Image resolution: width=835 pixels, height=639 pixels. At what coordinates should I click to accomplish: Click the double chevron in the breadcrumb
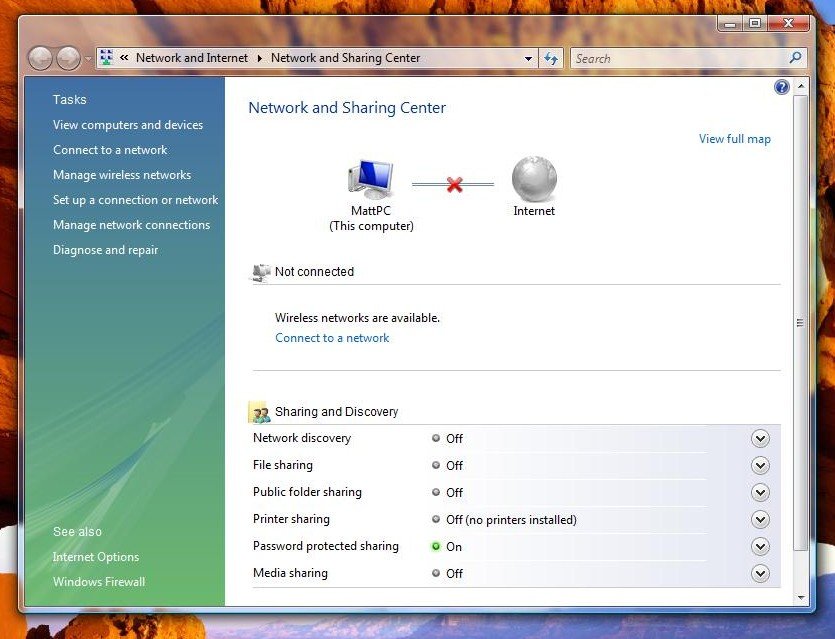124,58
